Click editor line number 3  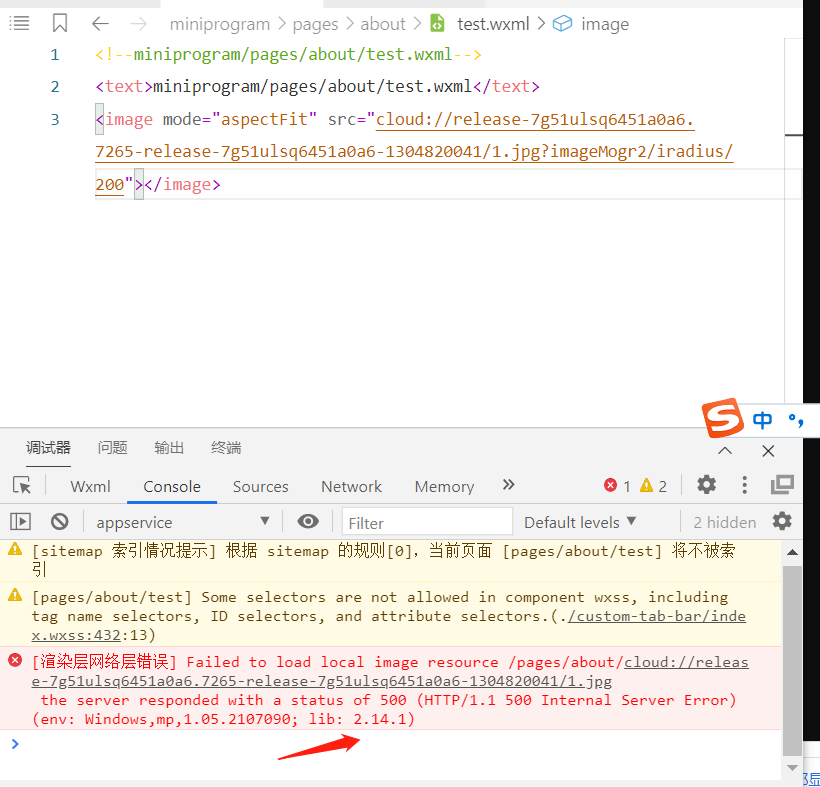[x=55, y=120]
